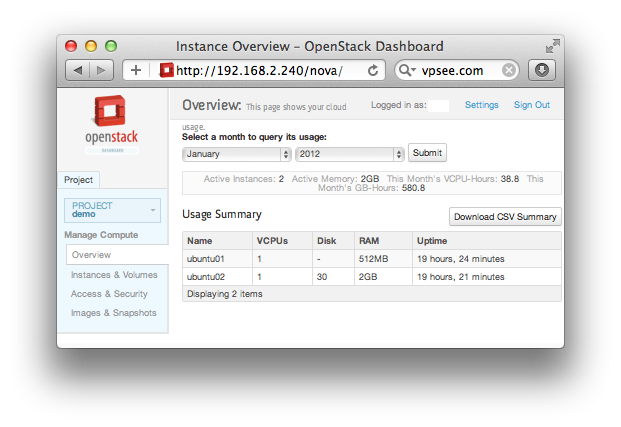The height and width of the screenshot is (427, 621).
Task: Click the openstack logo in sidebar
Action: [112, 124]
